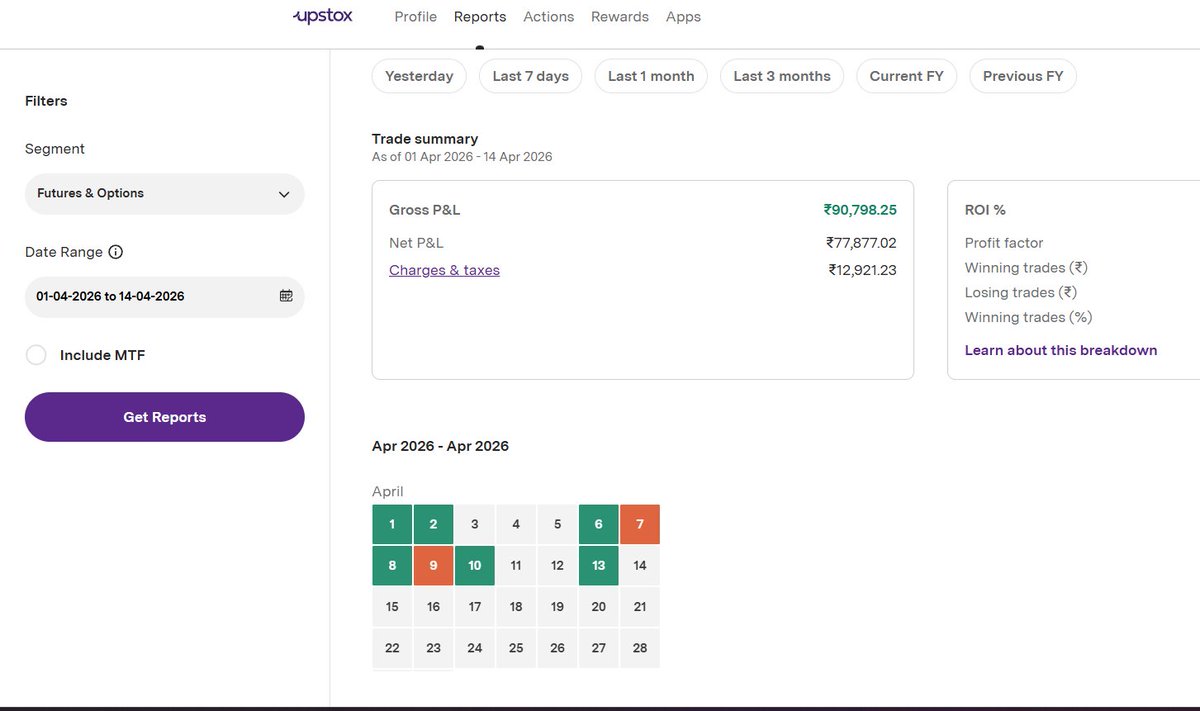Viewport: 1200px width, 711px height.
Task: Expand the Futures & Options segment dropdown
Action: point(165,193)
